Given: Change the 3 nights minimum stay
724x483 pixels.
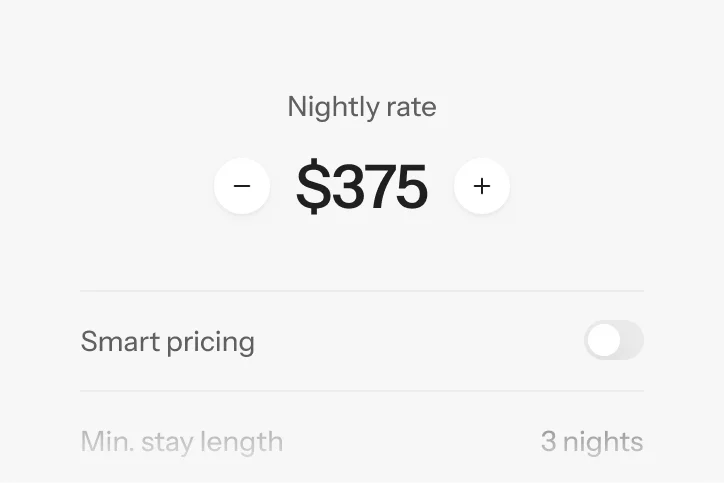Looking at the screenshot, I should coord(591,441).
